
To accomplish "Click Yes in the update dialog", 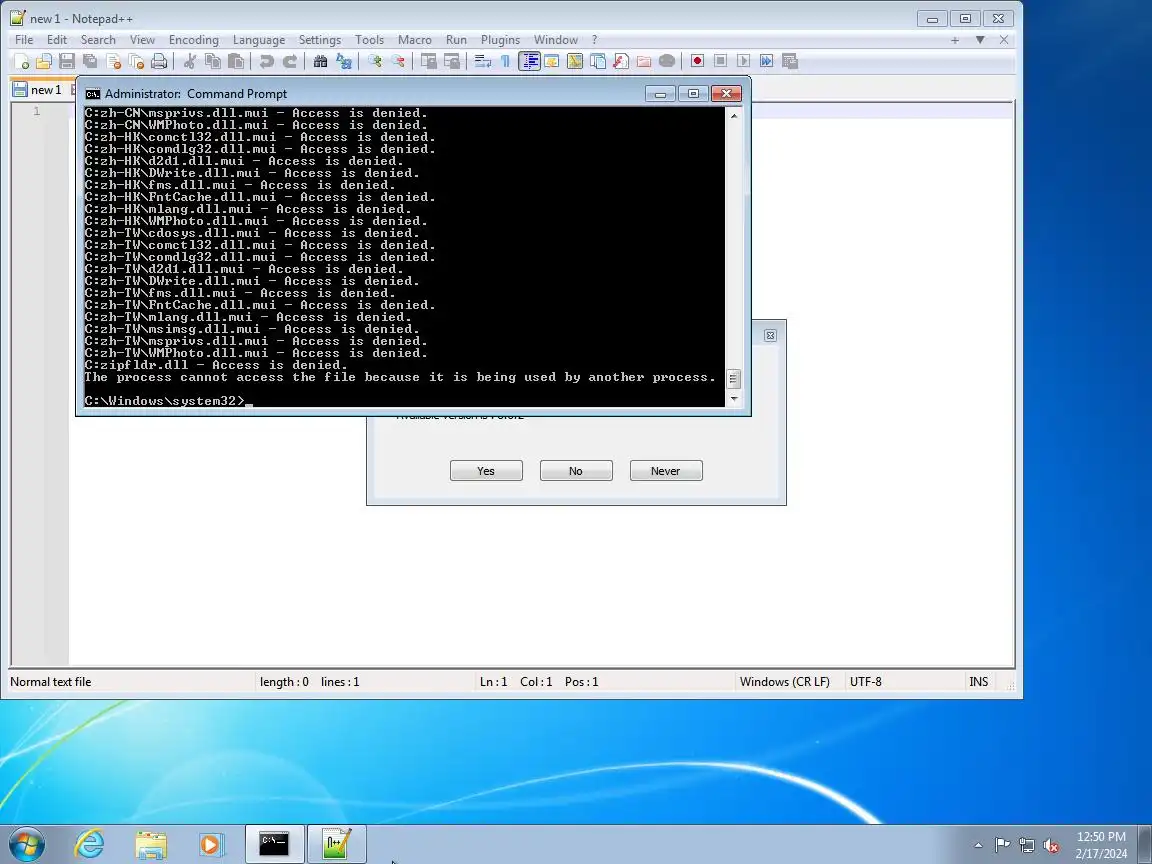I will pyautogui.click(x=486, y=471).
